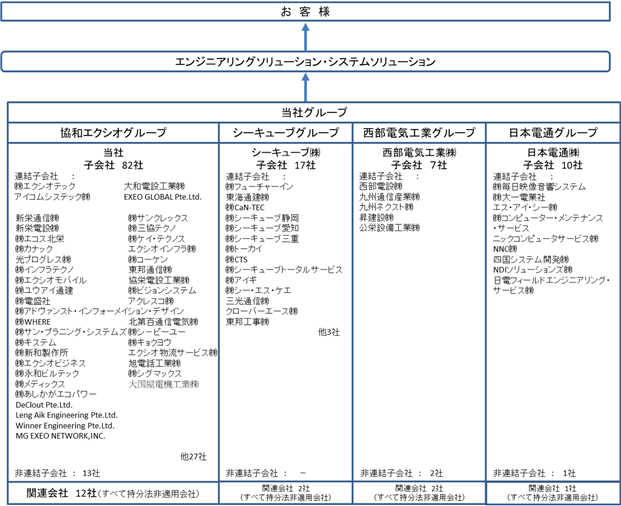Select Leng Aik Engineering Pte.Ltd. entry
Viewport: 621px width, 506px height.
click(67, 415)
